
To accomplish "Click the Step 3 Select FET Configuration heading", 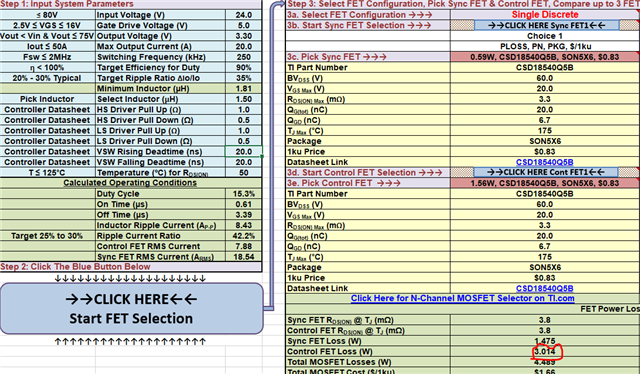I will click(x=463, y=4).
